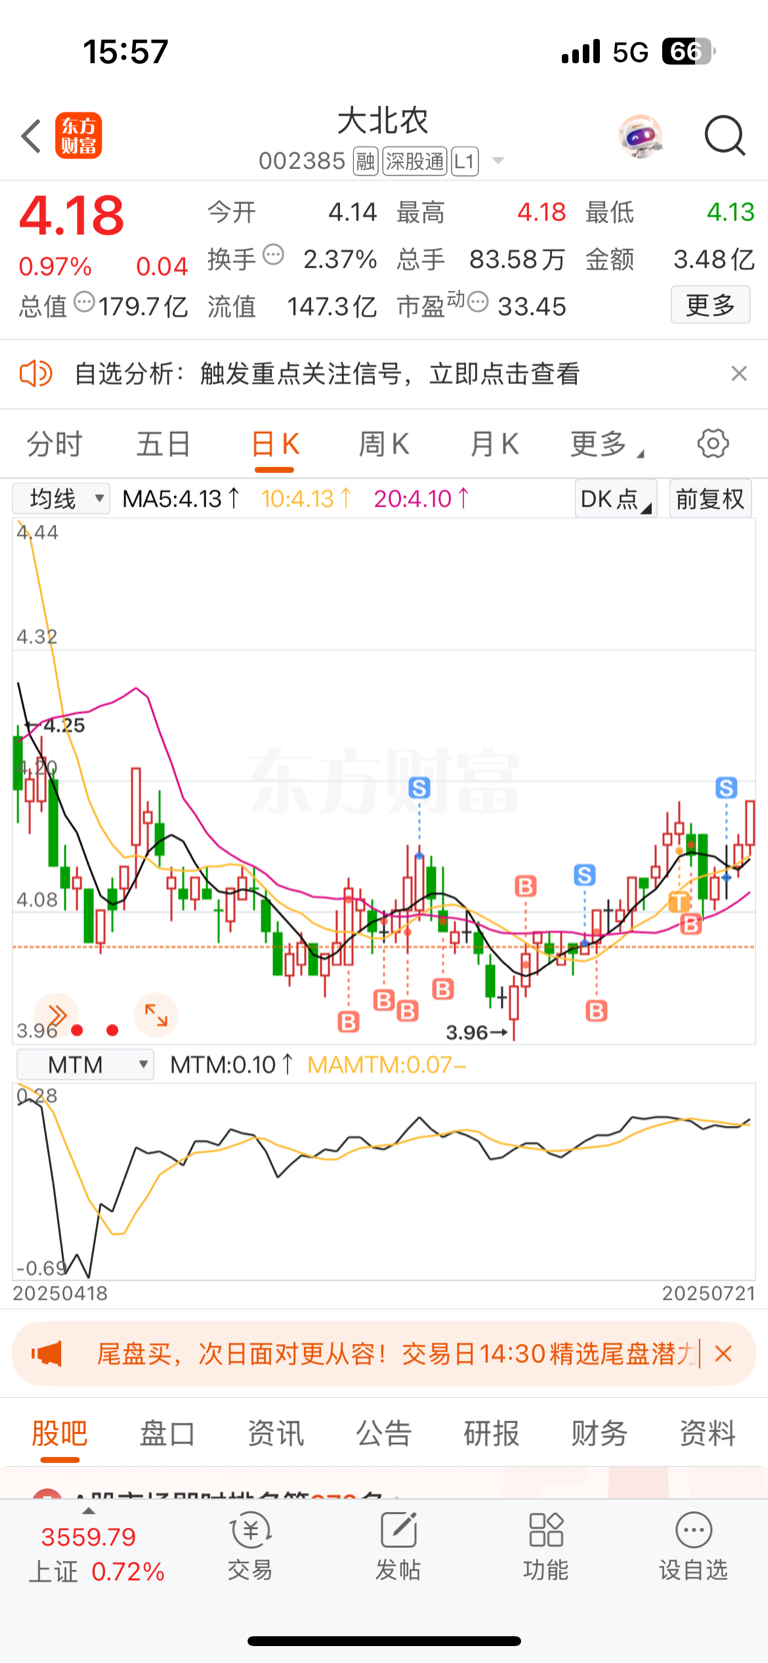
Task: Select the 日K chart tab
Action: tap(275, 444)
